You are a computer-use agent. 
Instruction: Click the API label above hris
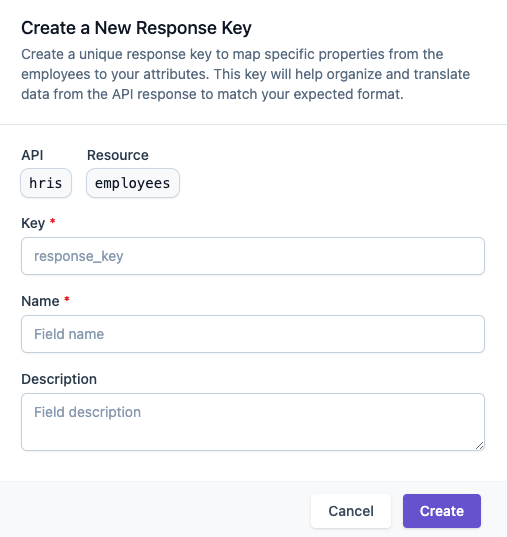pyautogui.click(x=32, y=155)
